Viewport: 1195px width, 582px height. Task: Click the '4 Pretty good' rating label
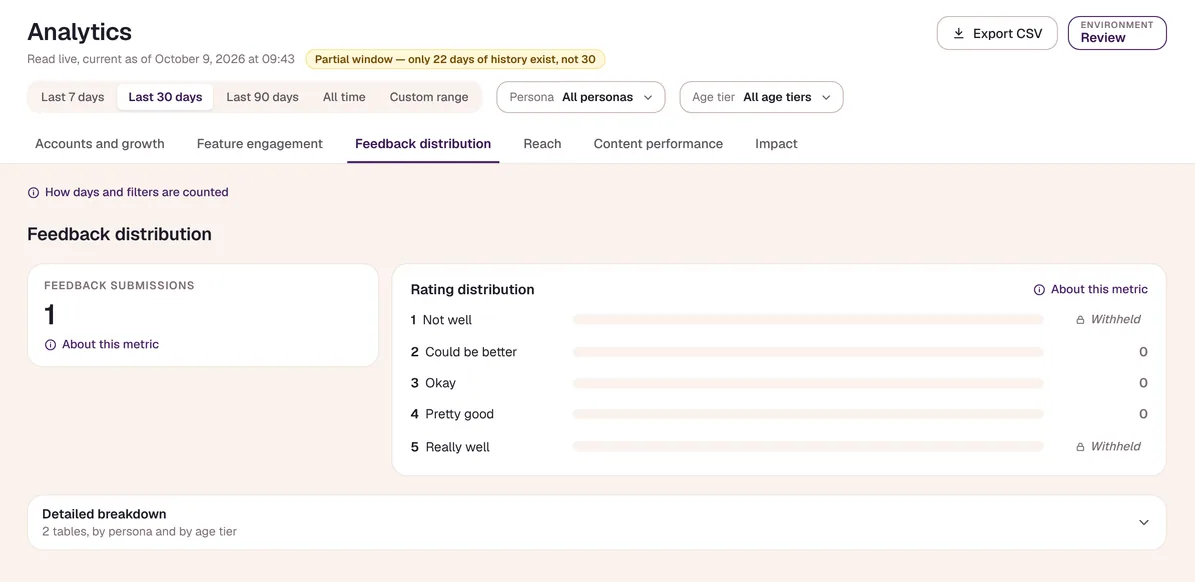point(453,414)
